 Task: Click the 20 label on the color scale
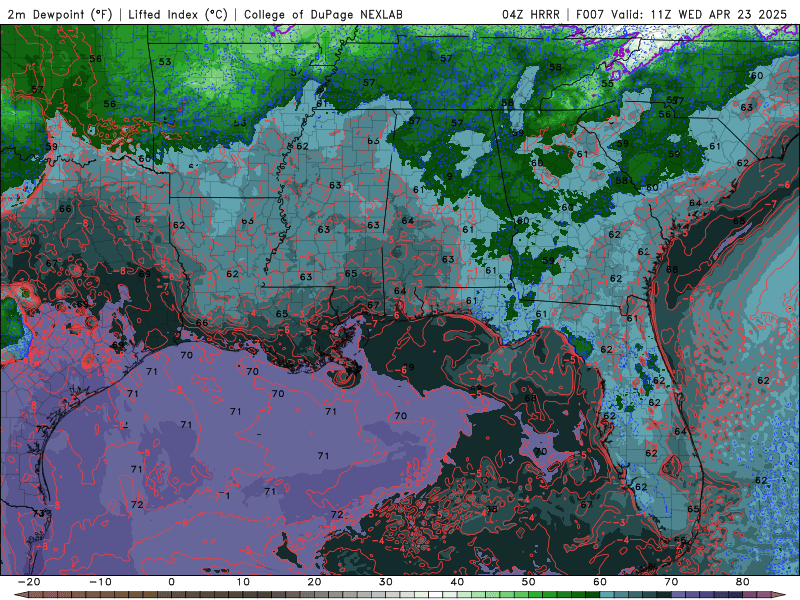click(314, 582)
